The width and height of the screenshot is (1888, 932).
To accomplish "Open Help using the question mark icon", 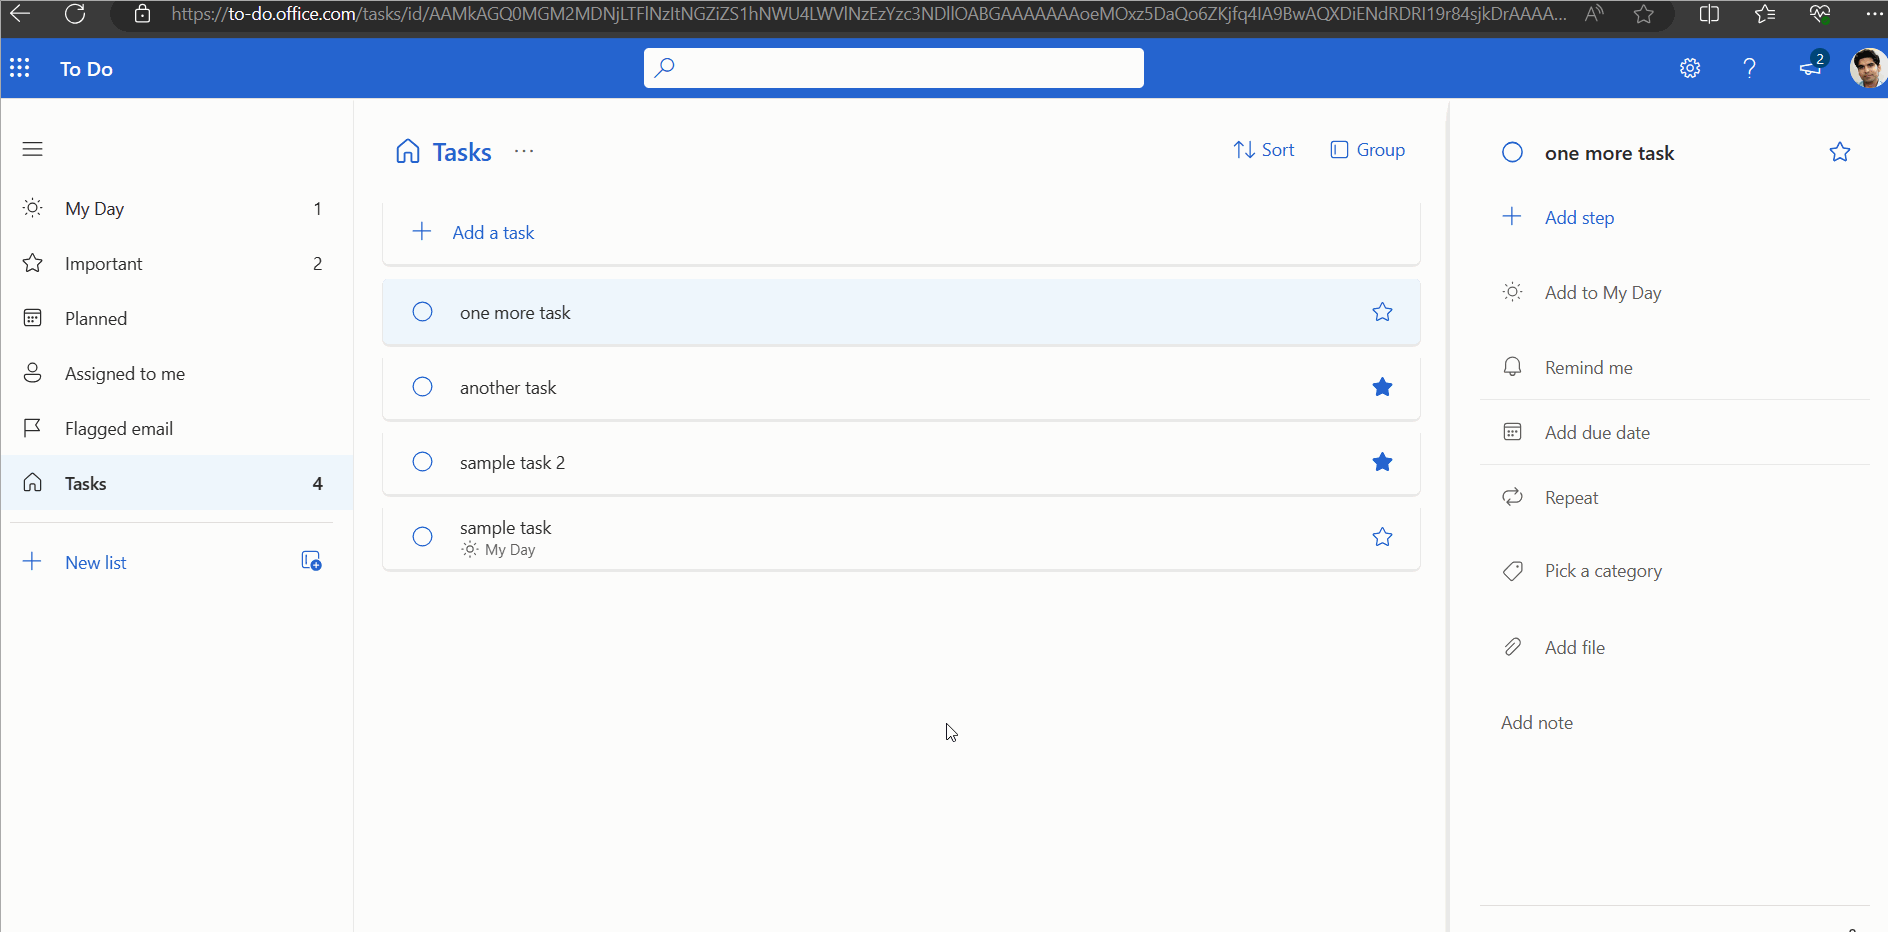I will pyautogui.click(x=1750, y=68).
